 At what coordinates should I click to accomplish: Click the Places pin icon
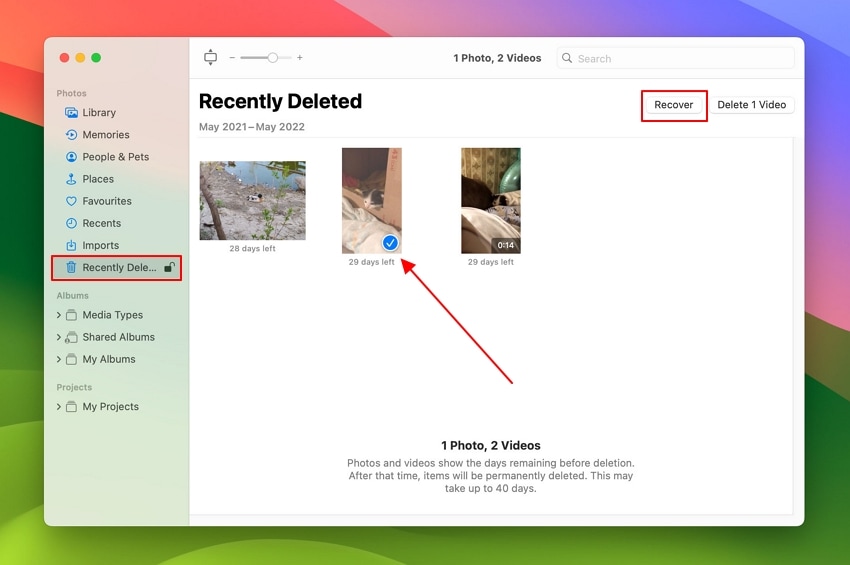point(71,179)
